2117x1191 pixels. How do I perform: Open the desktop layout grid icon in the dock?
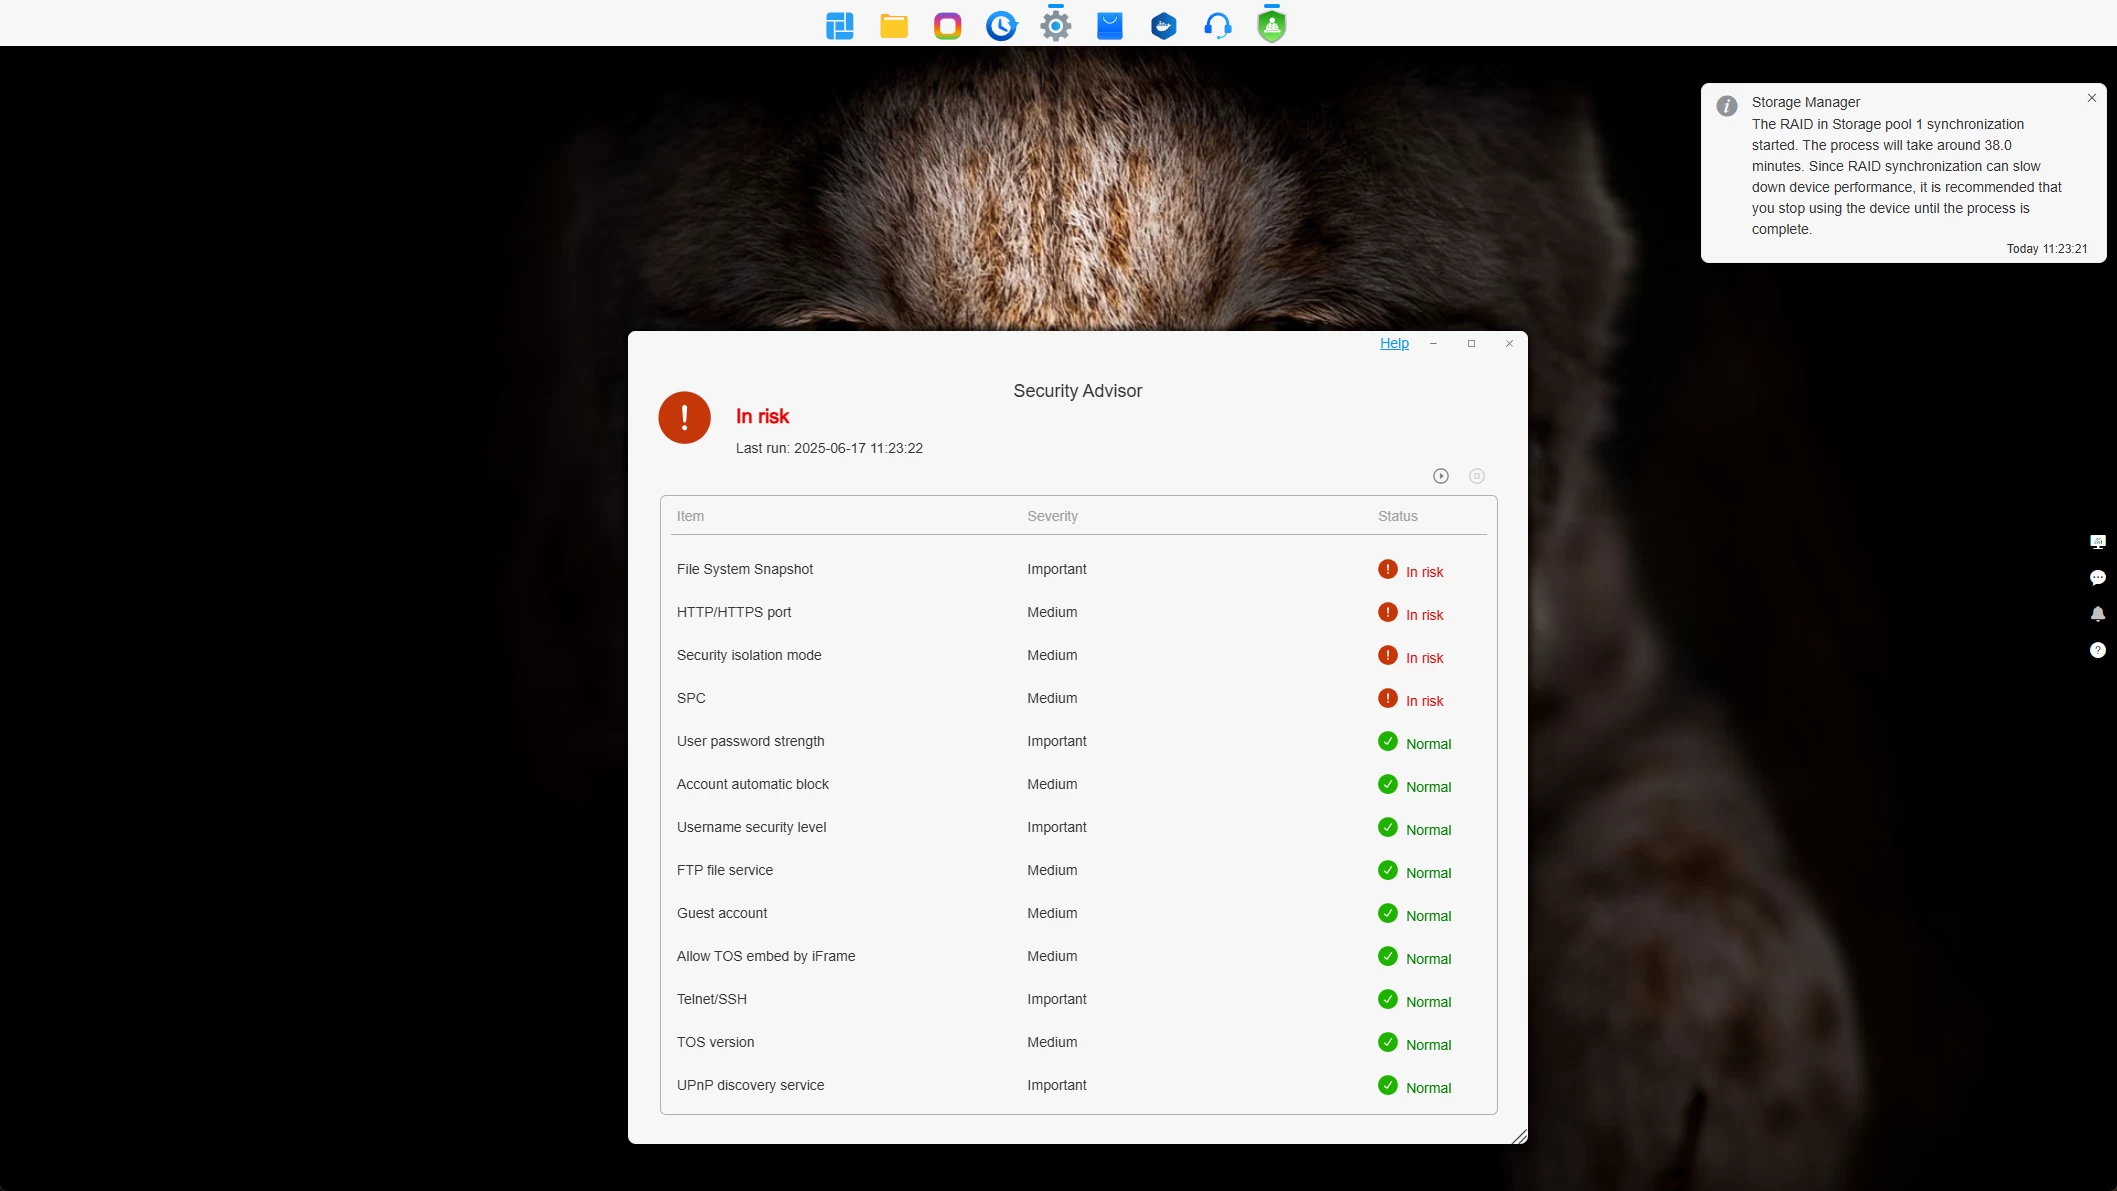840,26
